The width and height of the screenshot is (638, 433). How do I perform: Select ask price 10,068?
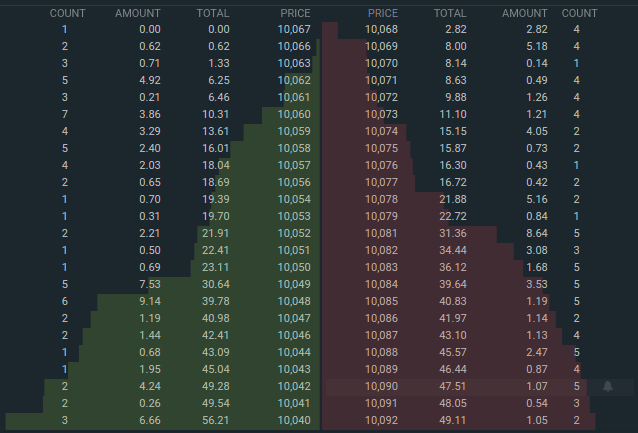(x=382, y=30)
